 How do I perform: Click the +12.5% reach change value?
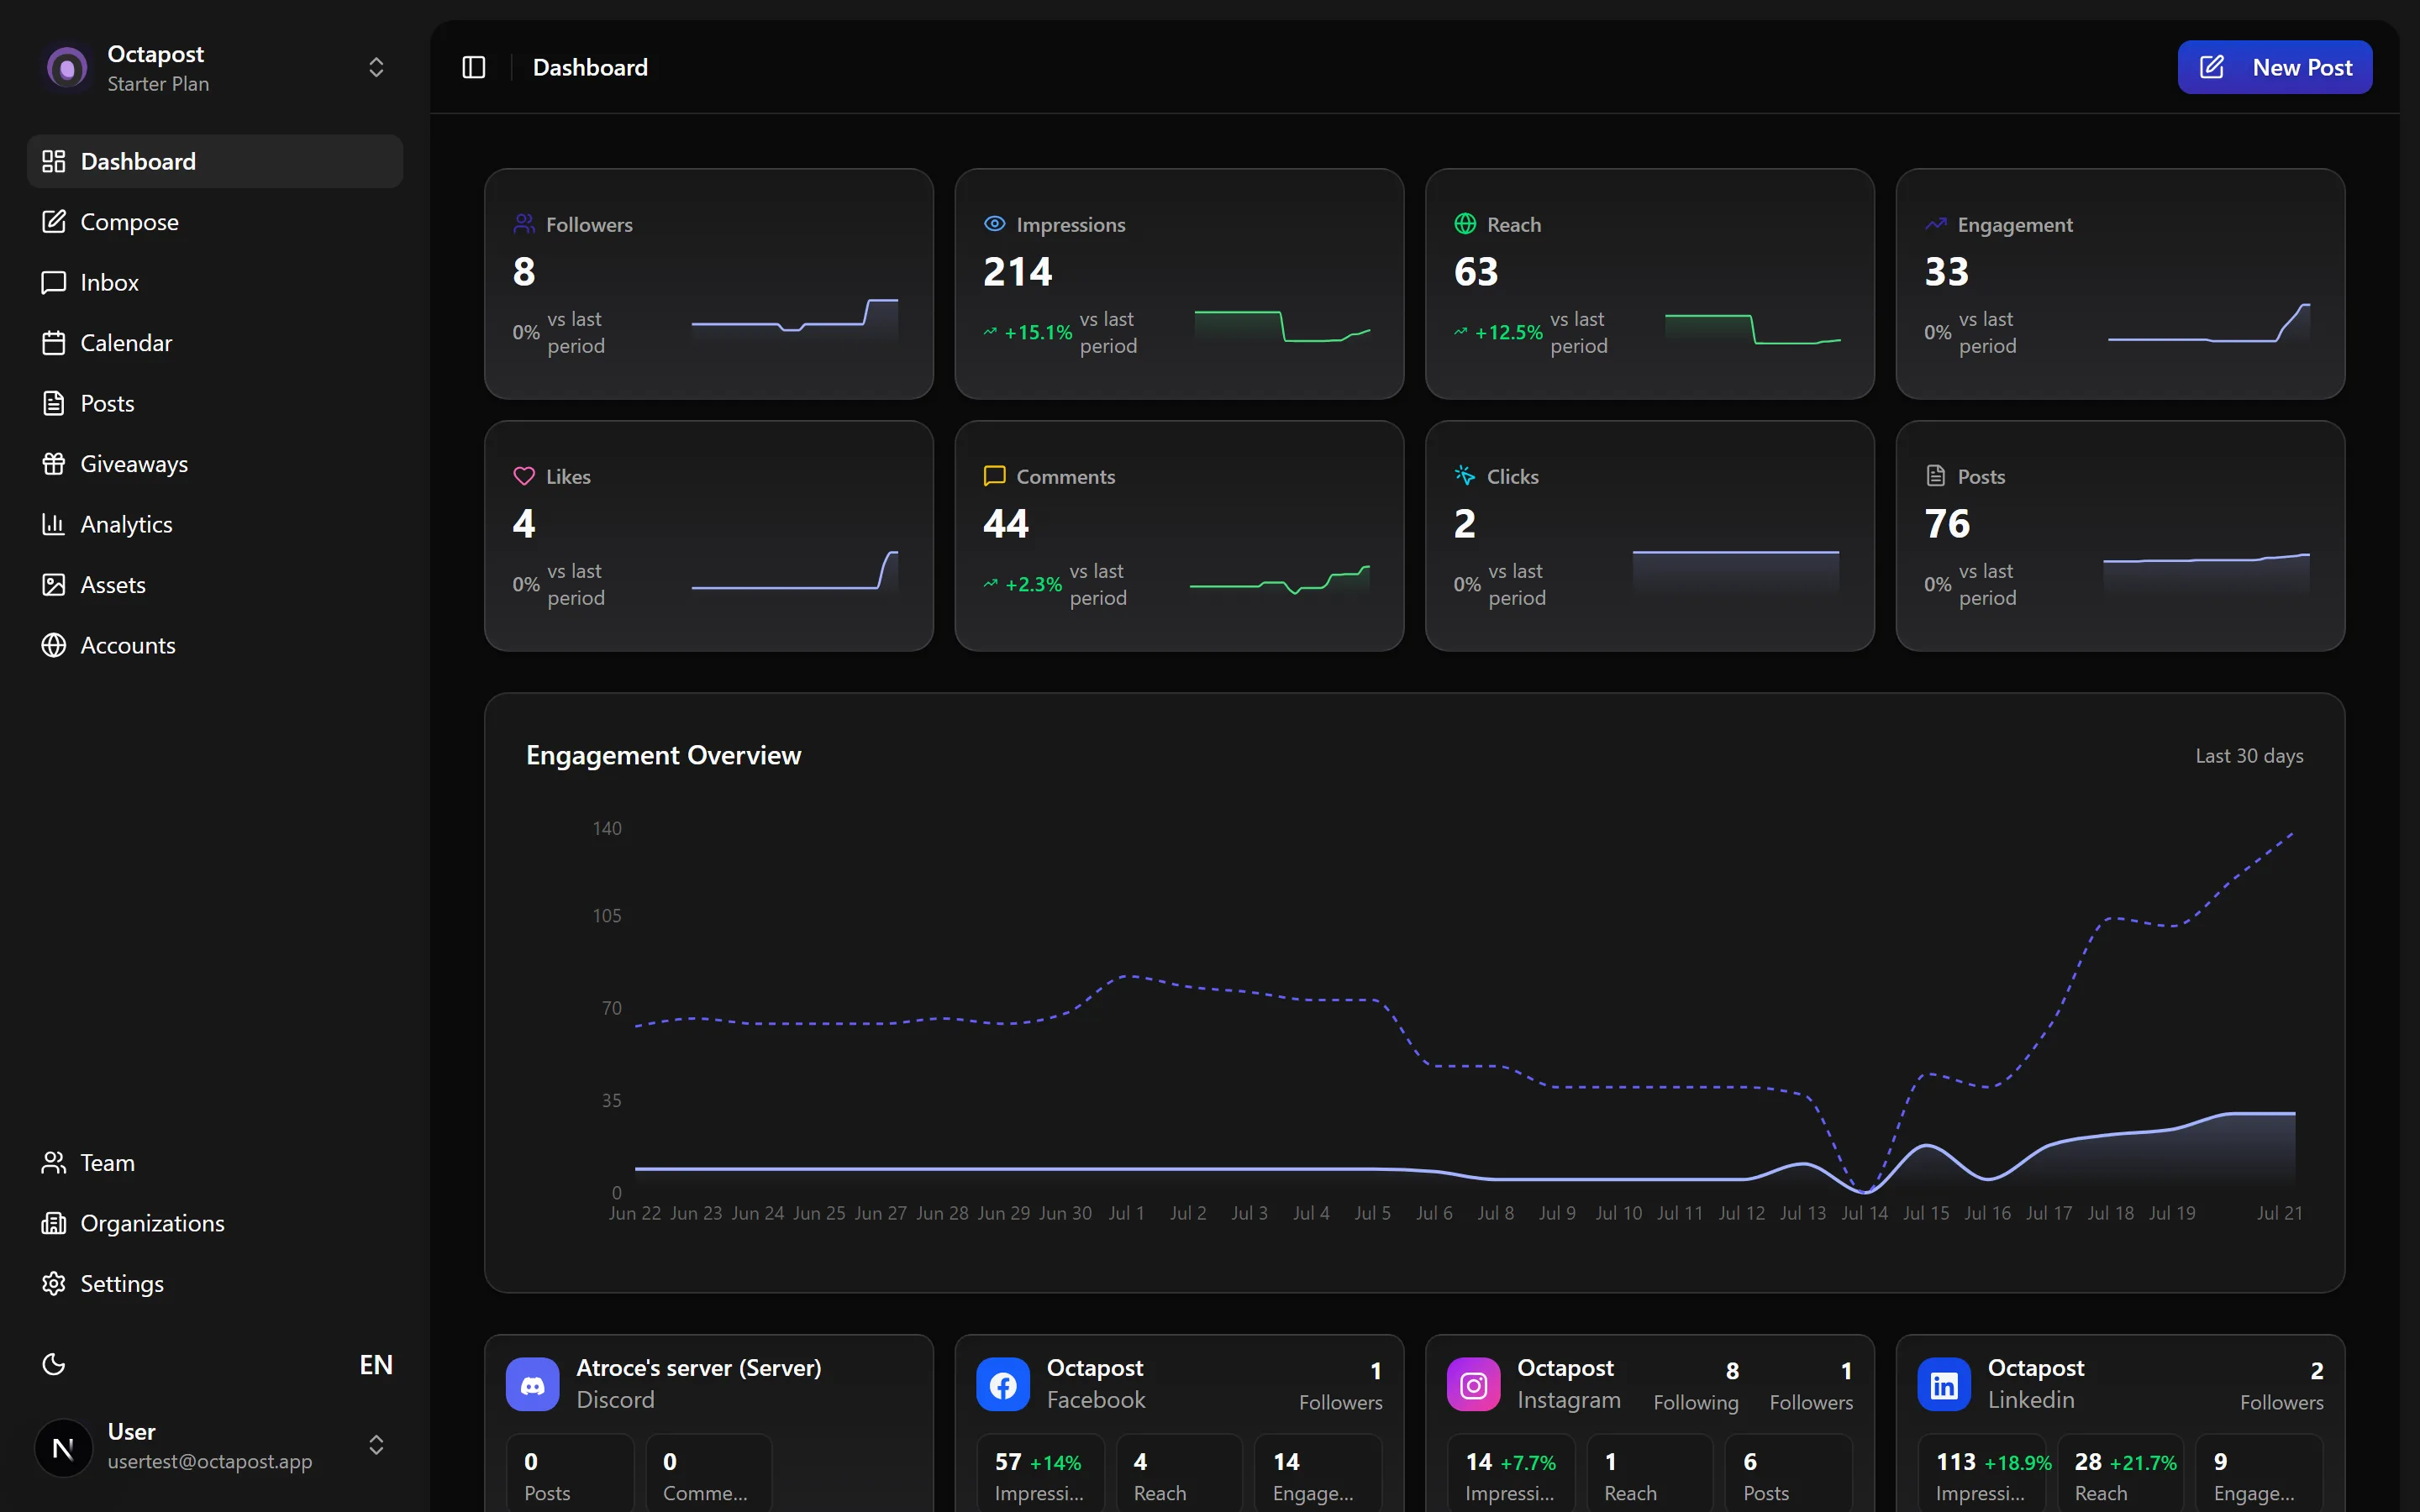(x=1508, y=332)
